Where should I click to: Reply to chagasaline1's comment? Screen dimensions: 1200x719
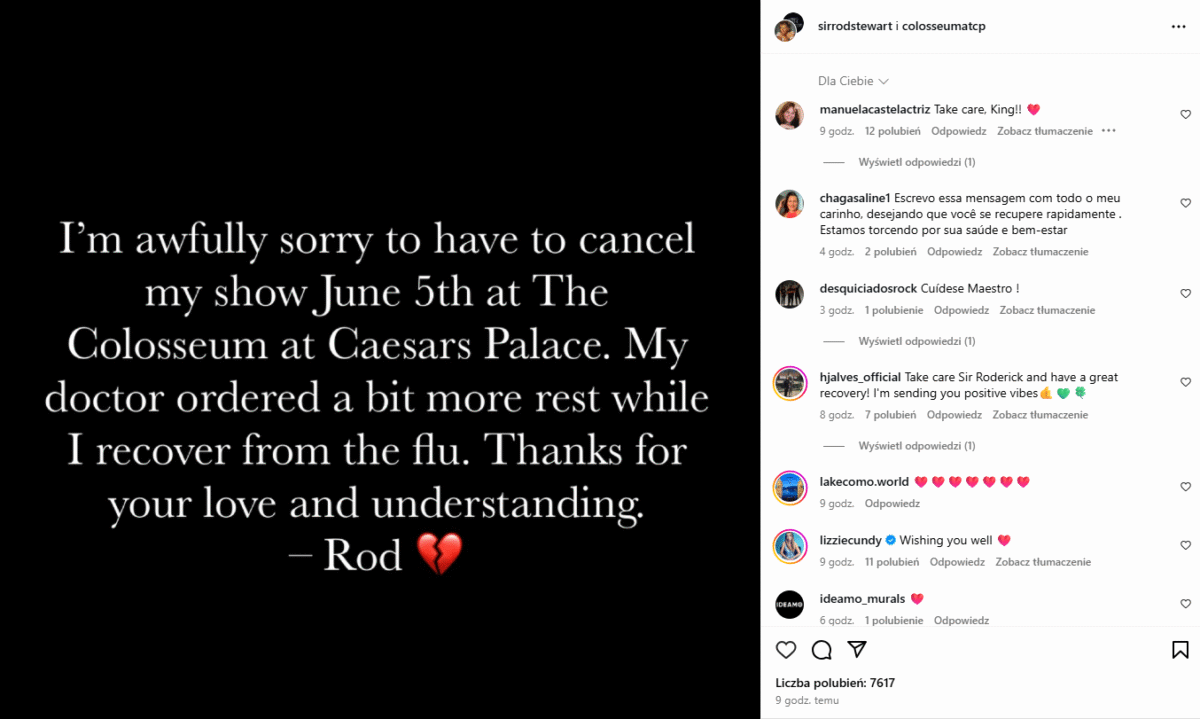click(954, 252)
